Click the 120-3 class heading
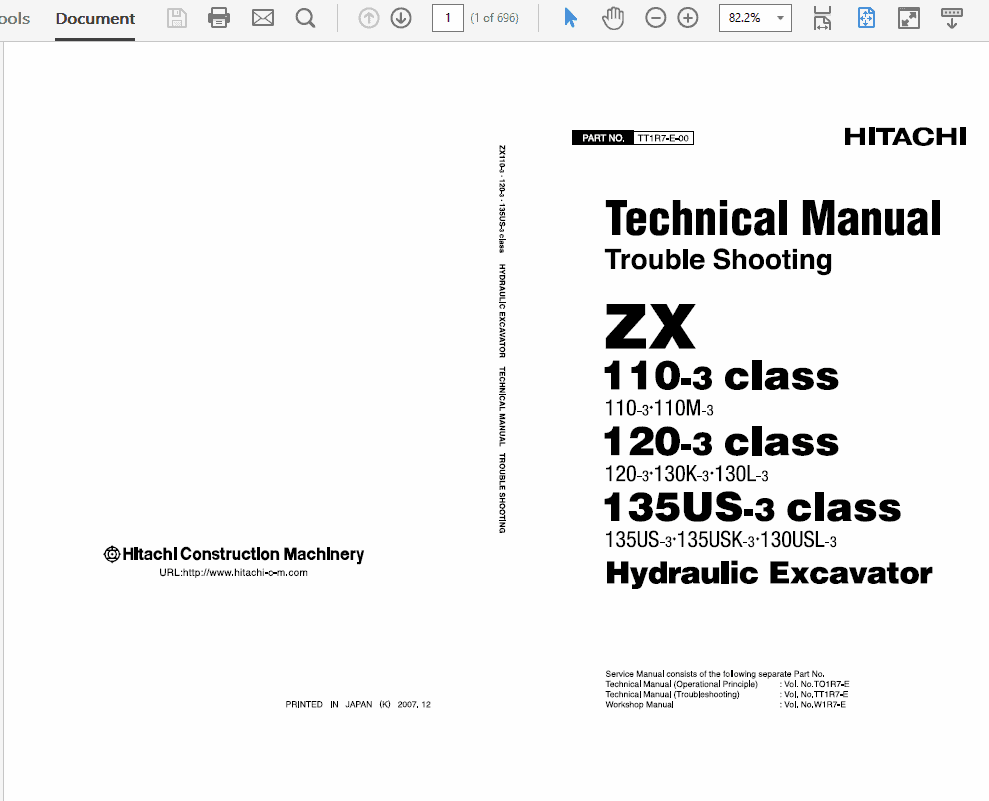989x801 pixels. 721,441
